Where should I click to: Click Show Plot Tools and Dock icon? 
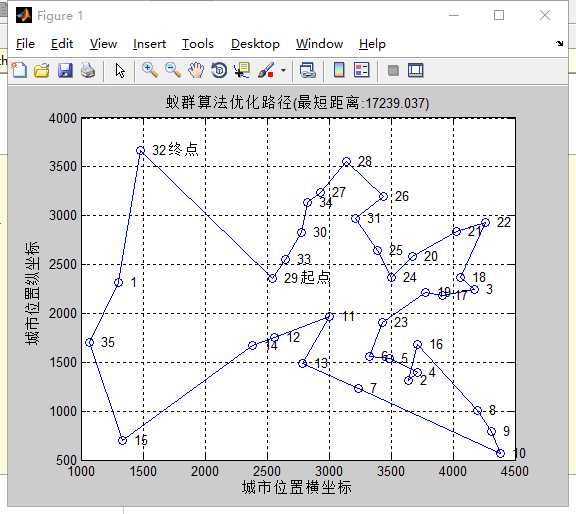pos(415,70)
